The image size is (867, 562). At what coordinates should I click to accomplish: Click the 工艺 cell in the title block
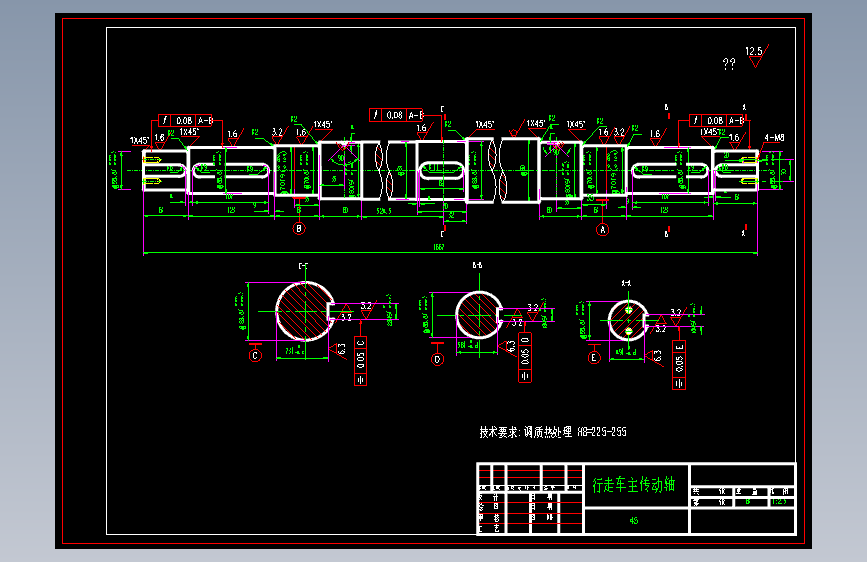click(490, 528)
